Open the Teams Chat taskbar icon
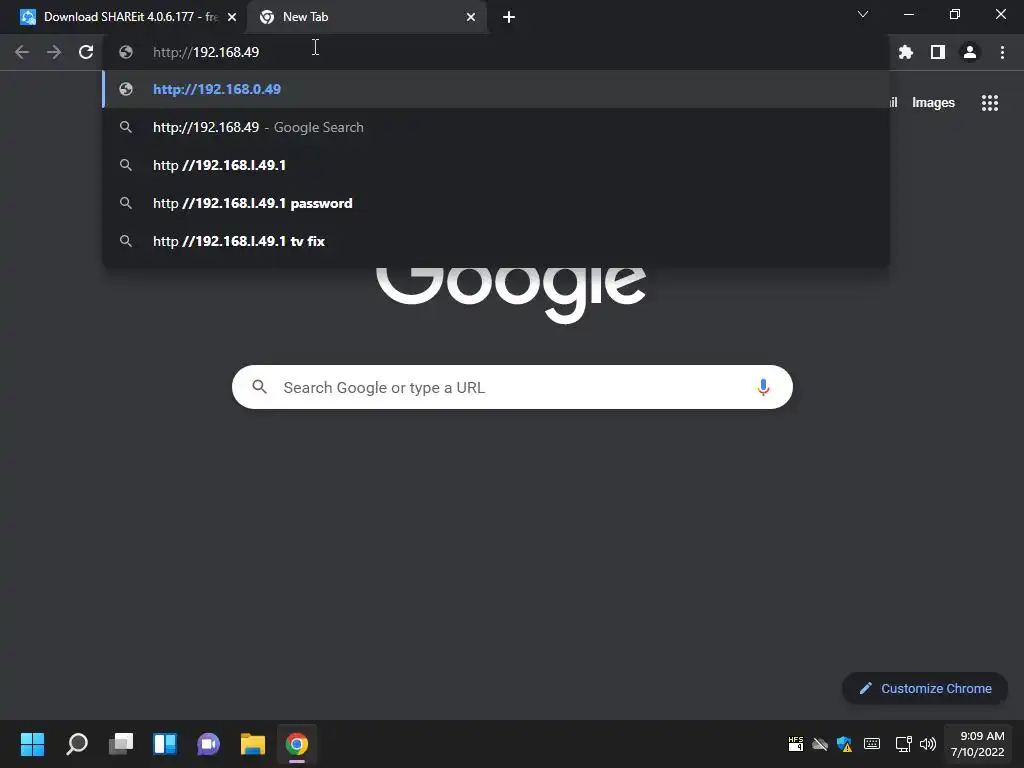Viewport: 1024px width, 768px height. coord(209,744)
